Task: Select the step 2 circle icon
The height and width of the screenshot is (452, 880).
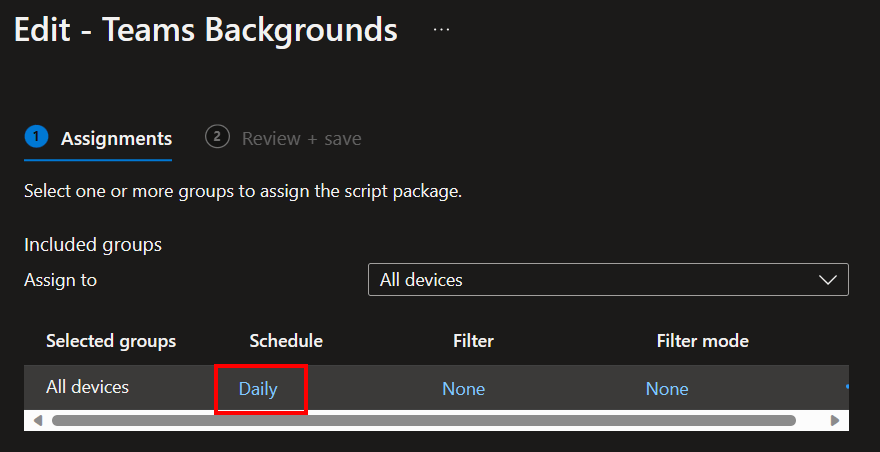Action: (217, 137)
